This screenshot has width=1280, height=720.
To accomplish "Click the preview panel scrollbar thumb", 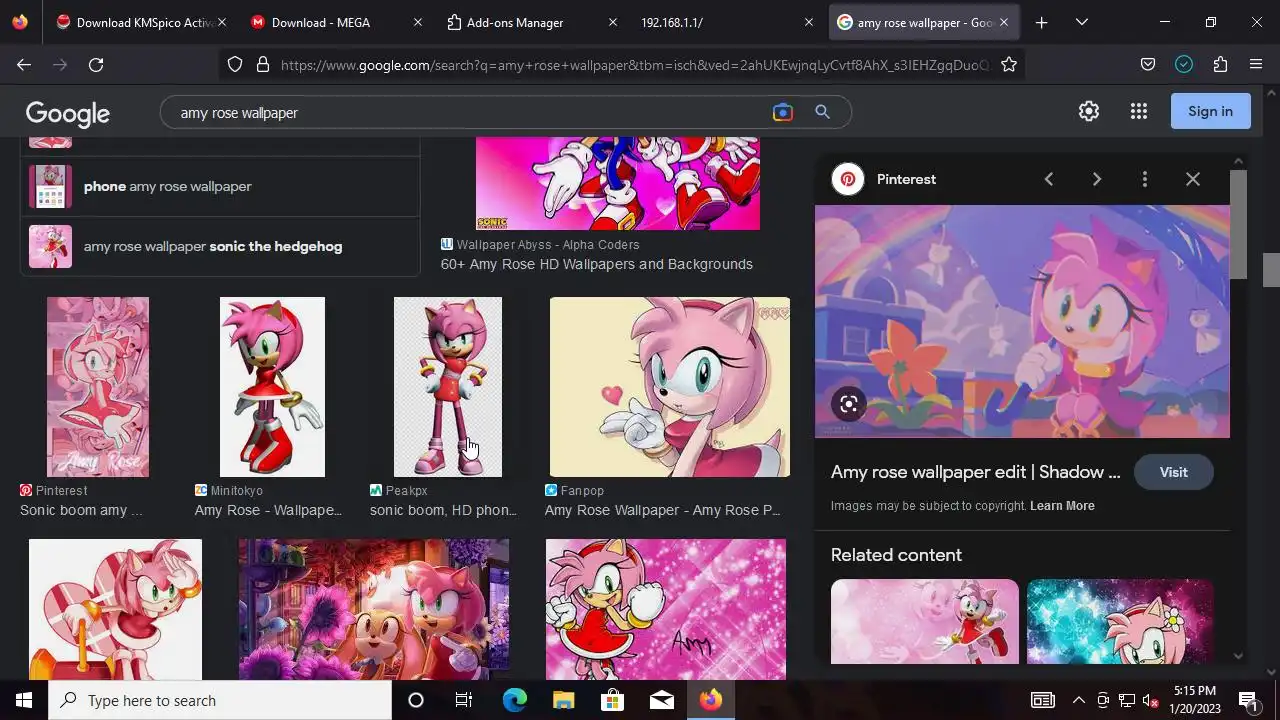I will point(1238,225).
